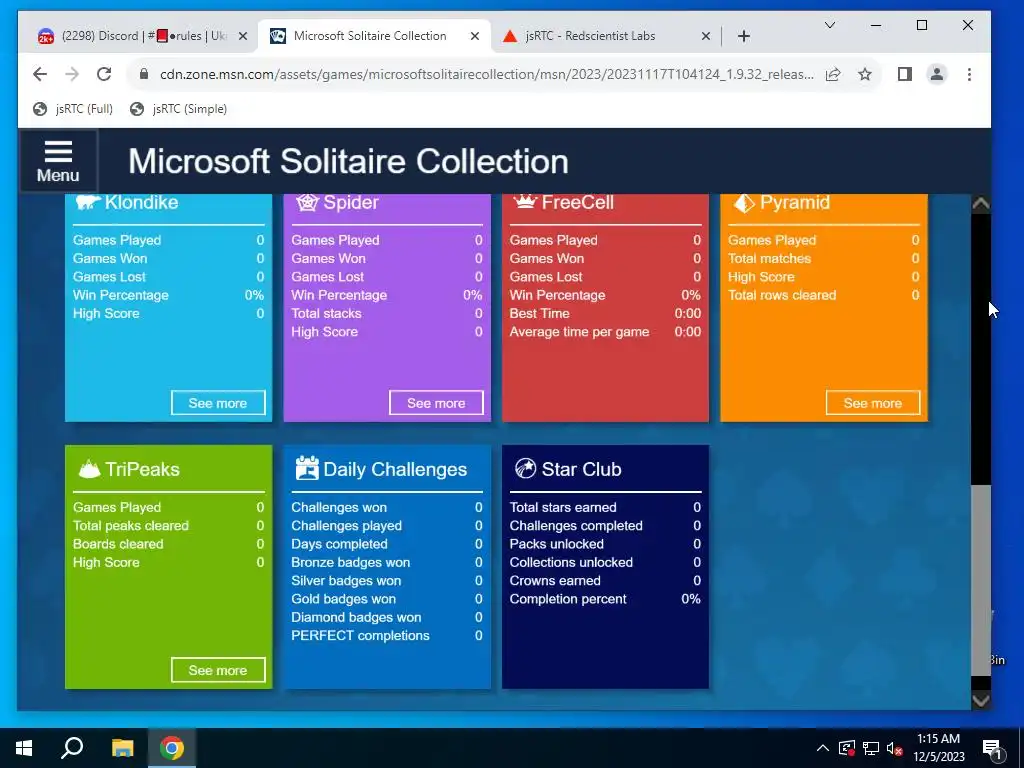1024x768 pixels.
Task: Click See more on the Klondike card
Action: click(x=218, y=403)
